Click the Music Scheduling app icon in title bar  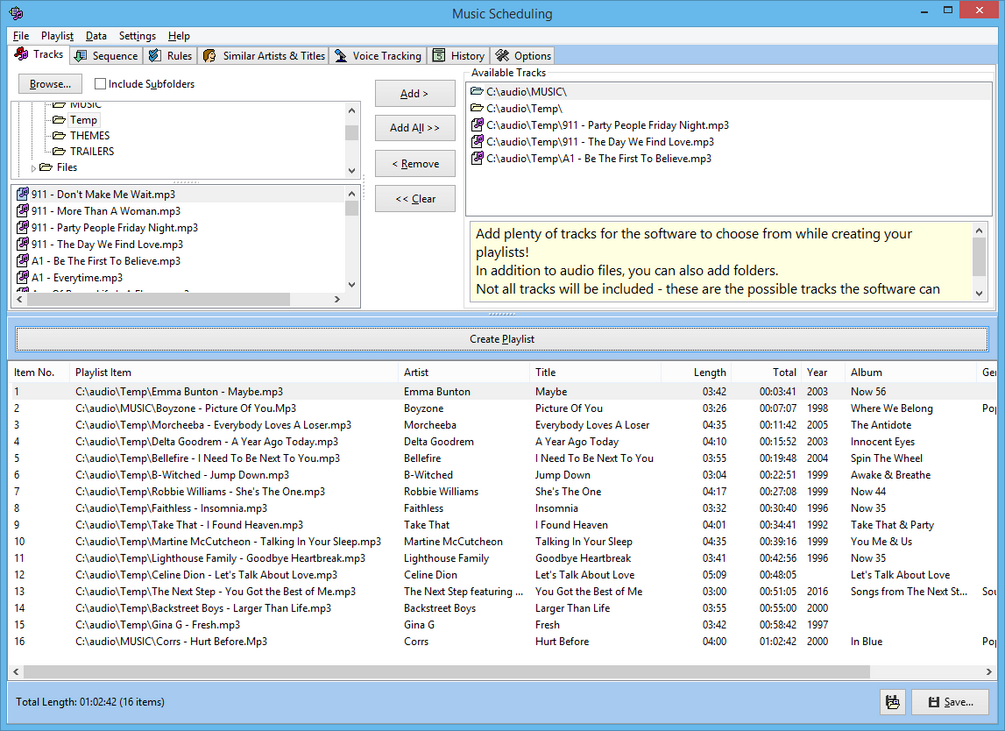(x=16, y=13)
